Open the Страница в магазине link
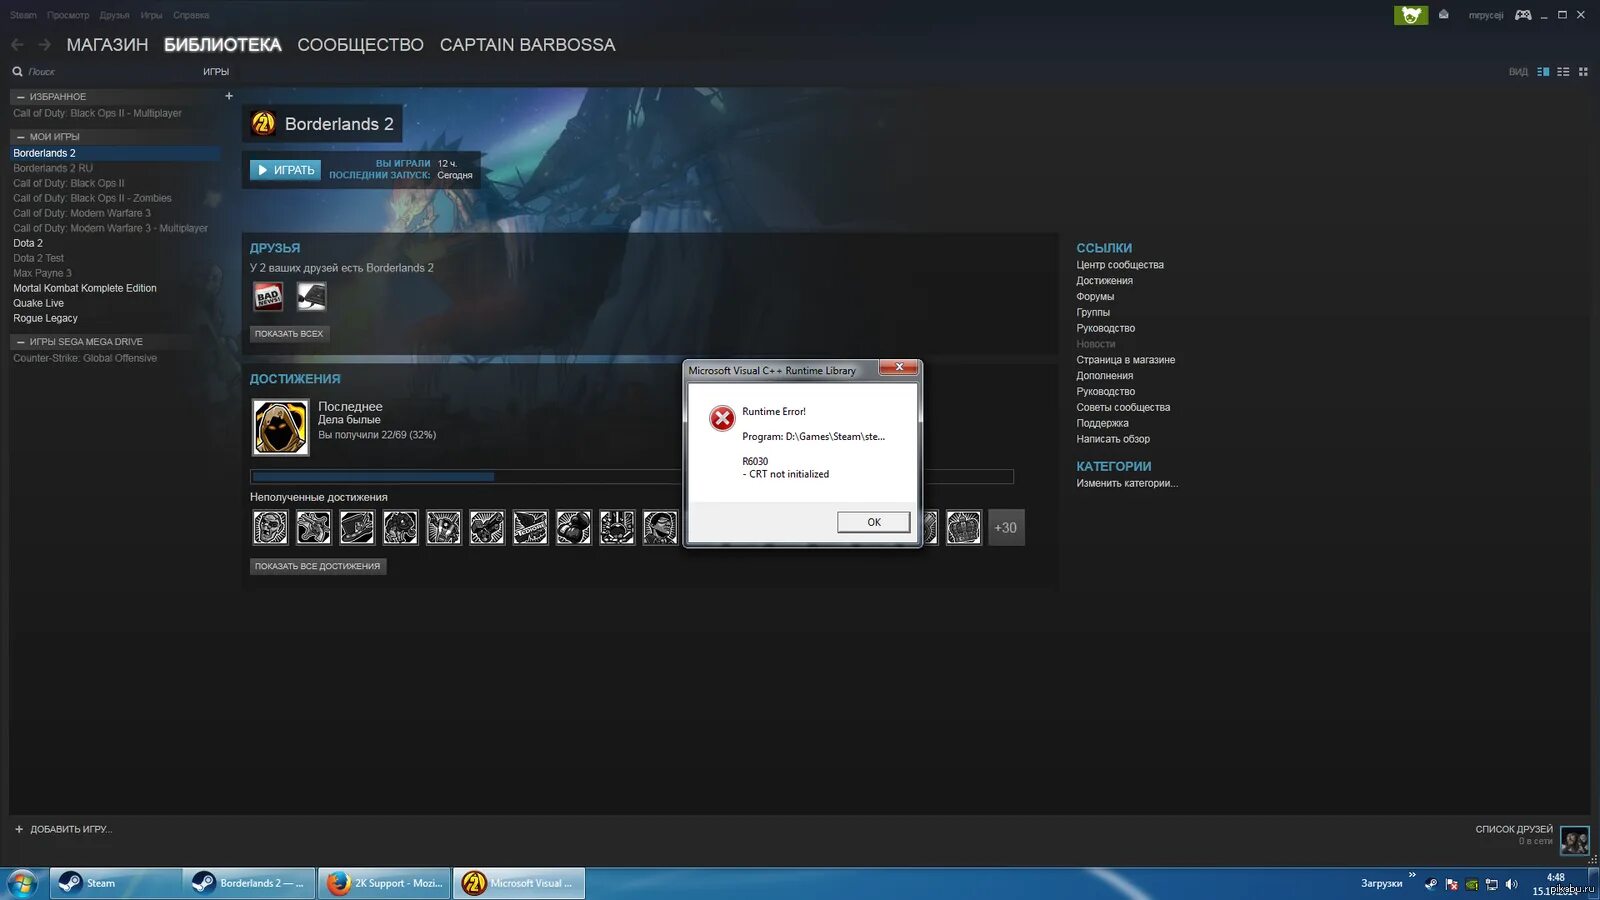Image resolution: width=1600 pixels, height=900 pixels. pos(1126,360)
